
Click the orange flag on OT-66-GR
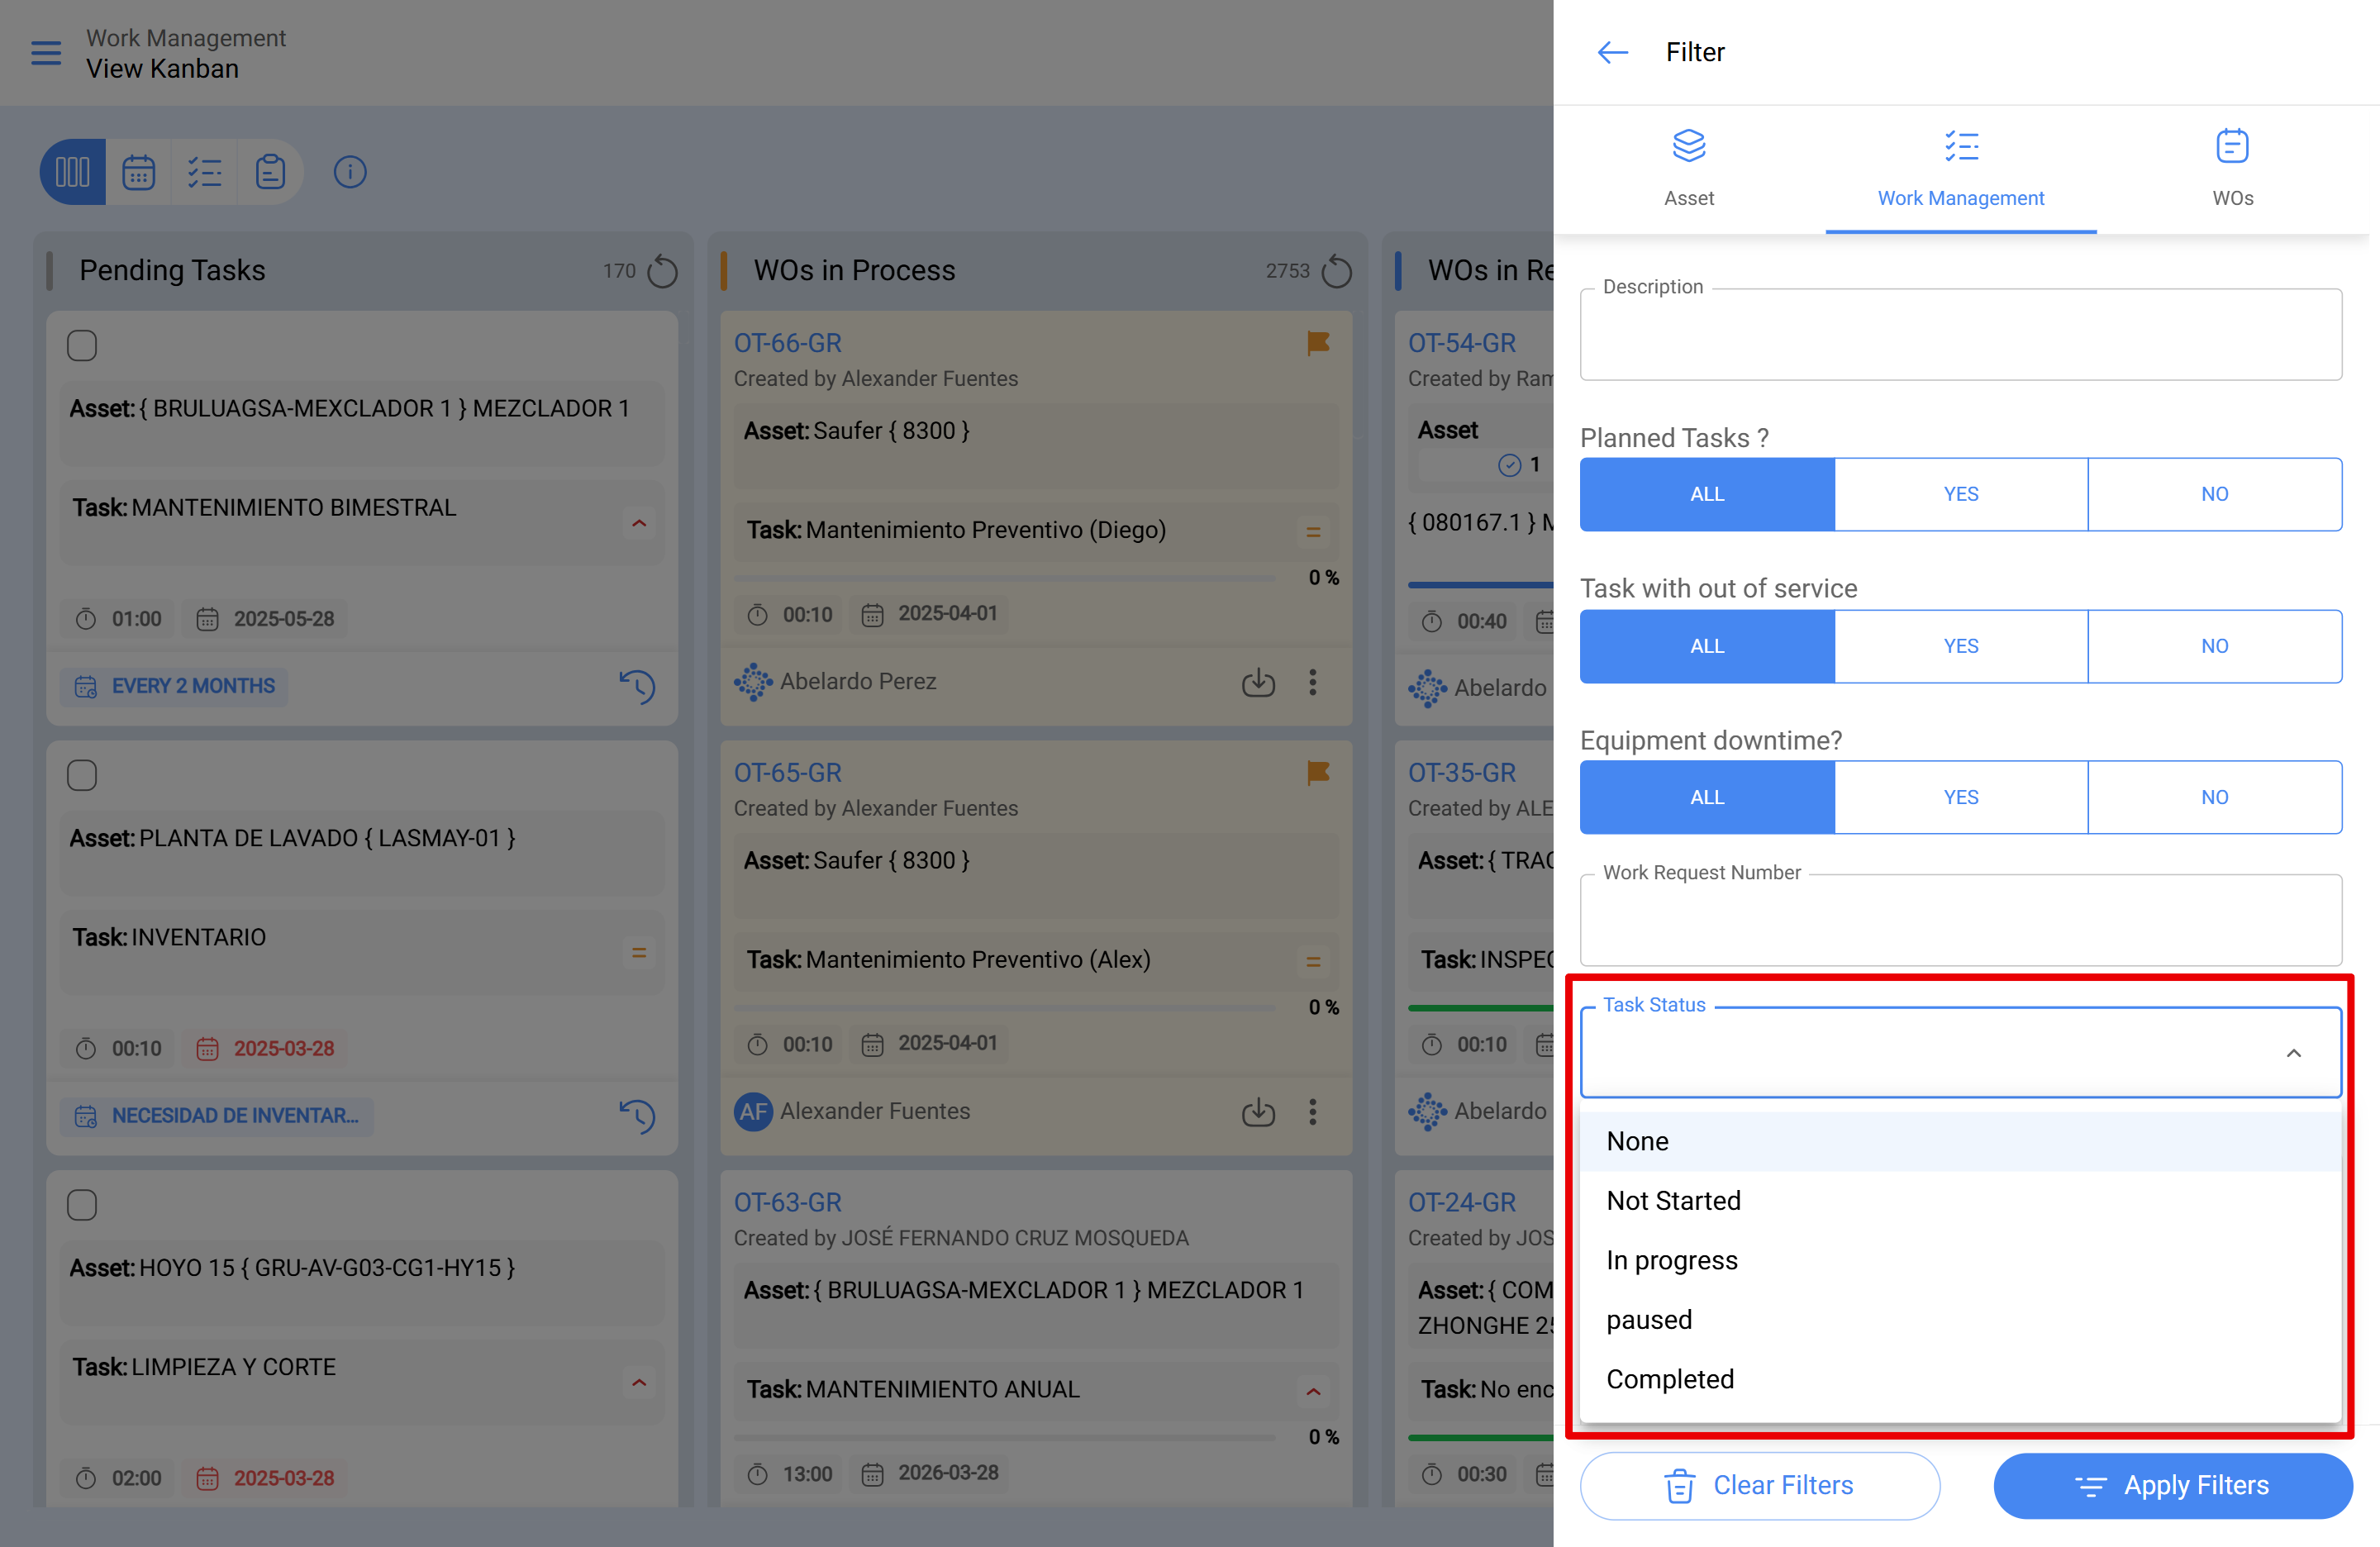pyautogui.click(x=1318, y=344)
